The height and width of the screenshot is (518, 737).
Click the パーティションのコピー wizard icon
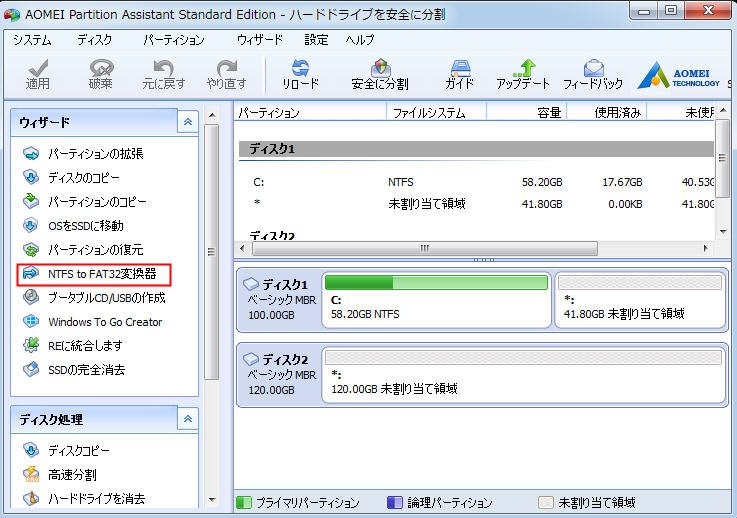click(31, 201)
